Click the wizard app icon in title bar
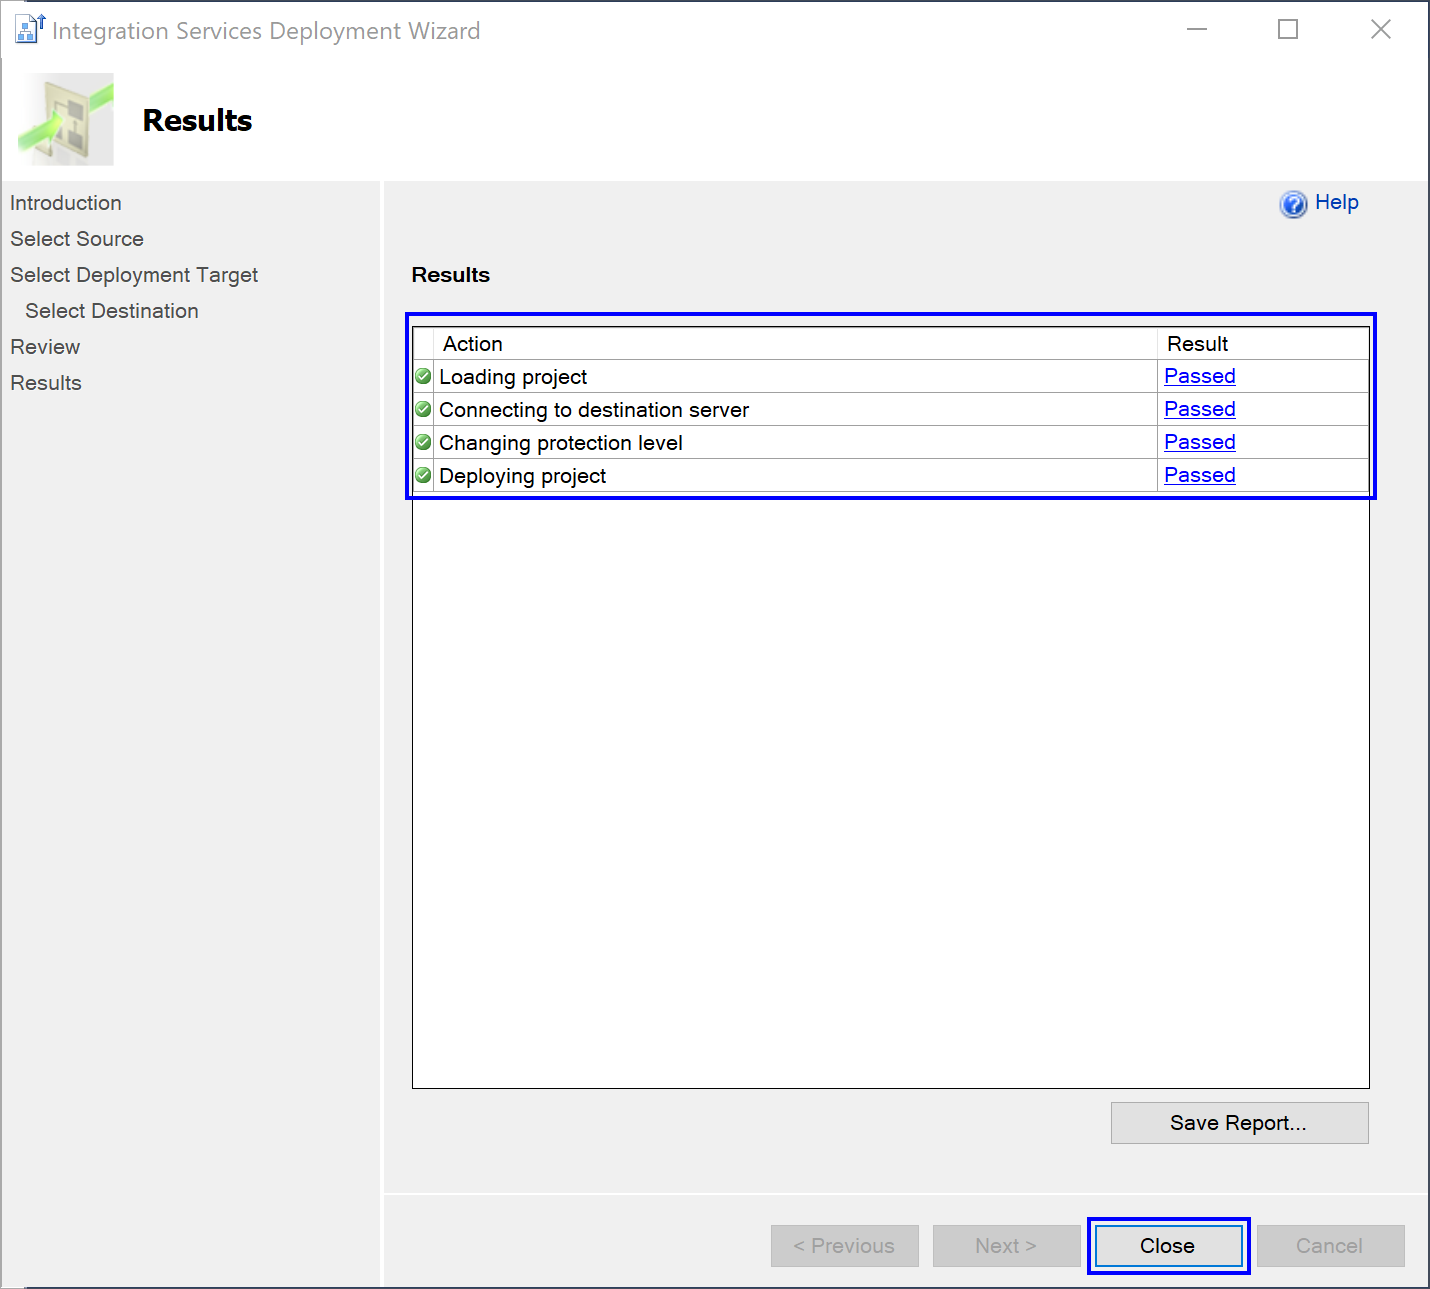 coord(30,30)
